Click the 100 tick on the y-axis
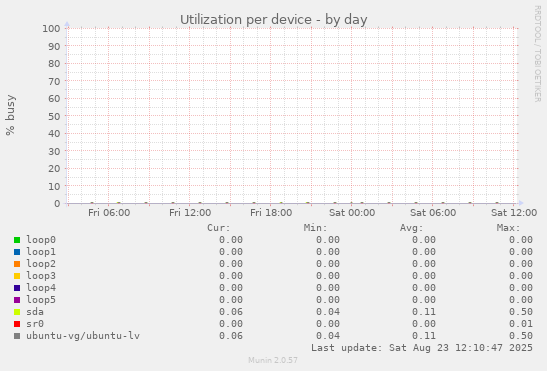 click(x=51, y=28)
